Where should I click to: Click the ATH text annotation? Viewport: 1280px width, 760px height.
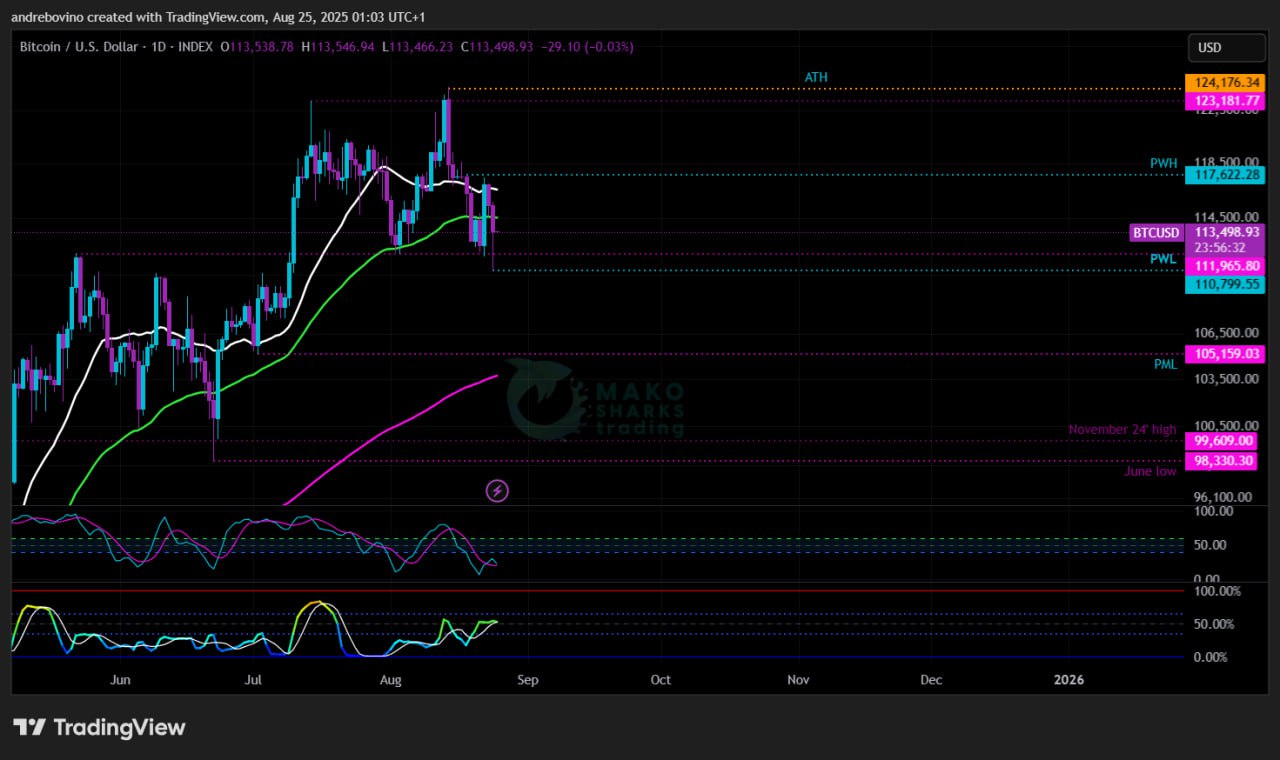click(x=816, y=77)
